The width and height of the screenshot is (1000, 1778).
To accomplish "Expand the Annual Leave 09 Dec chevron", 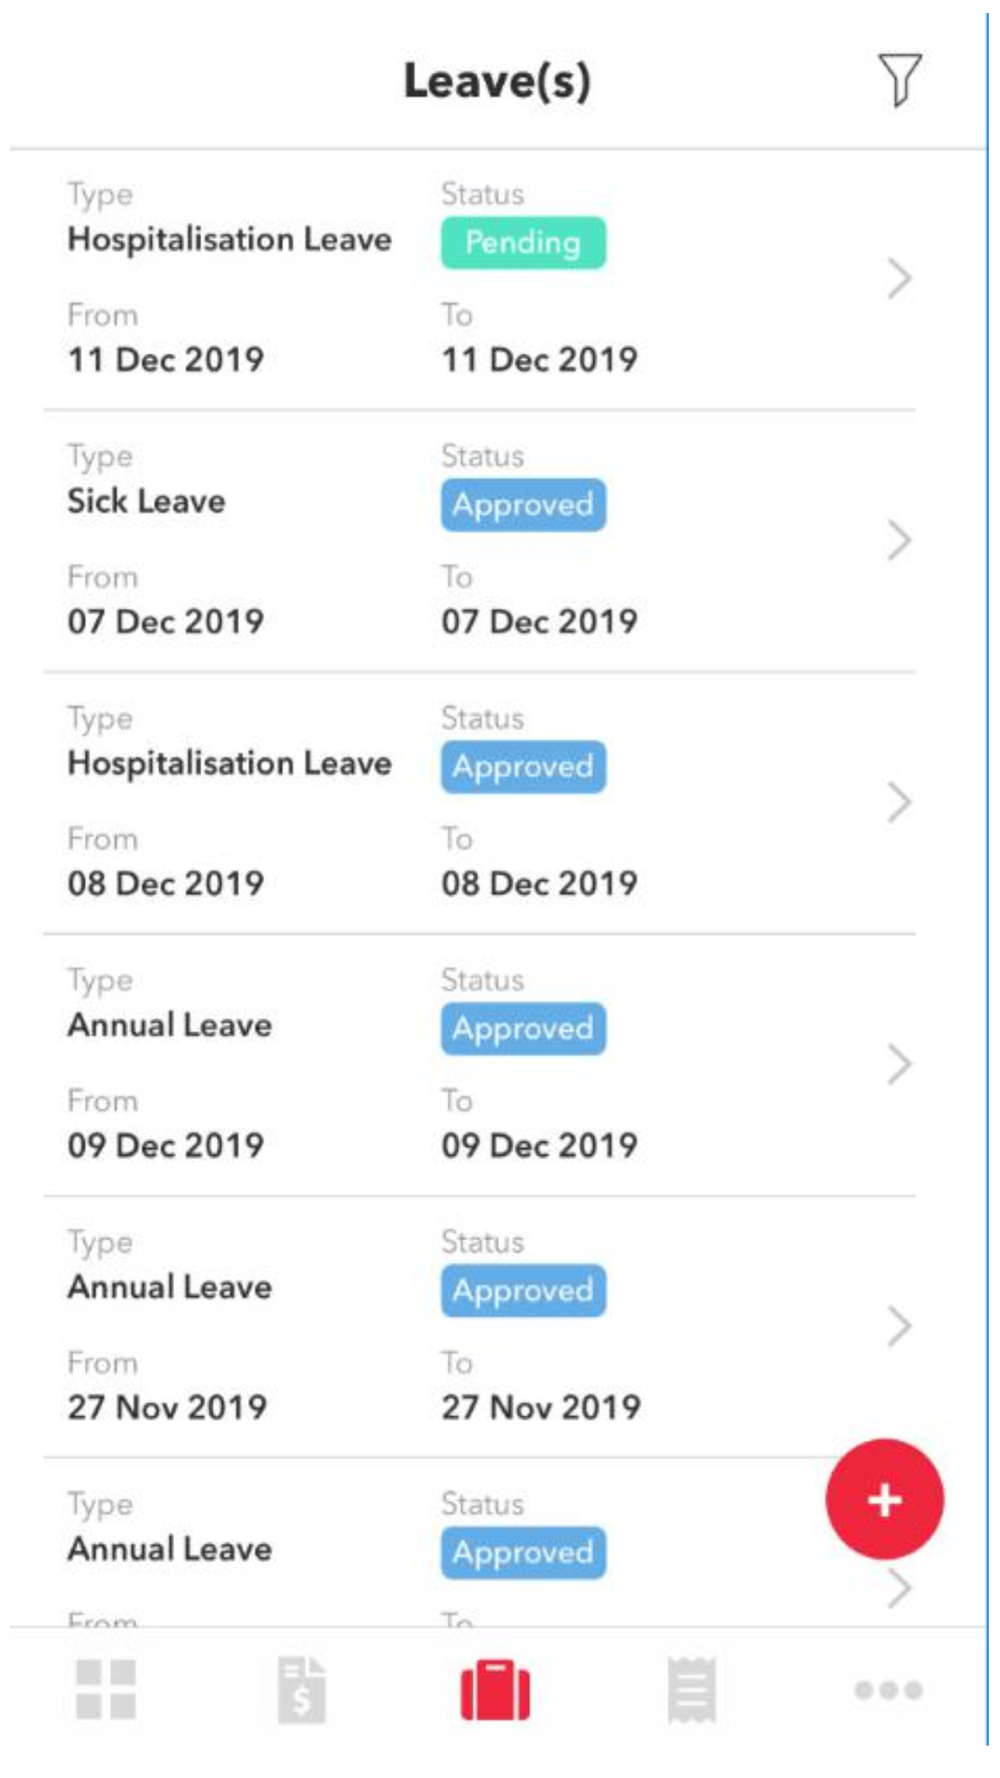I will tap(899, 1064).
